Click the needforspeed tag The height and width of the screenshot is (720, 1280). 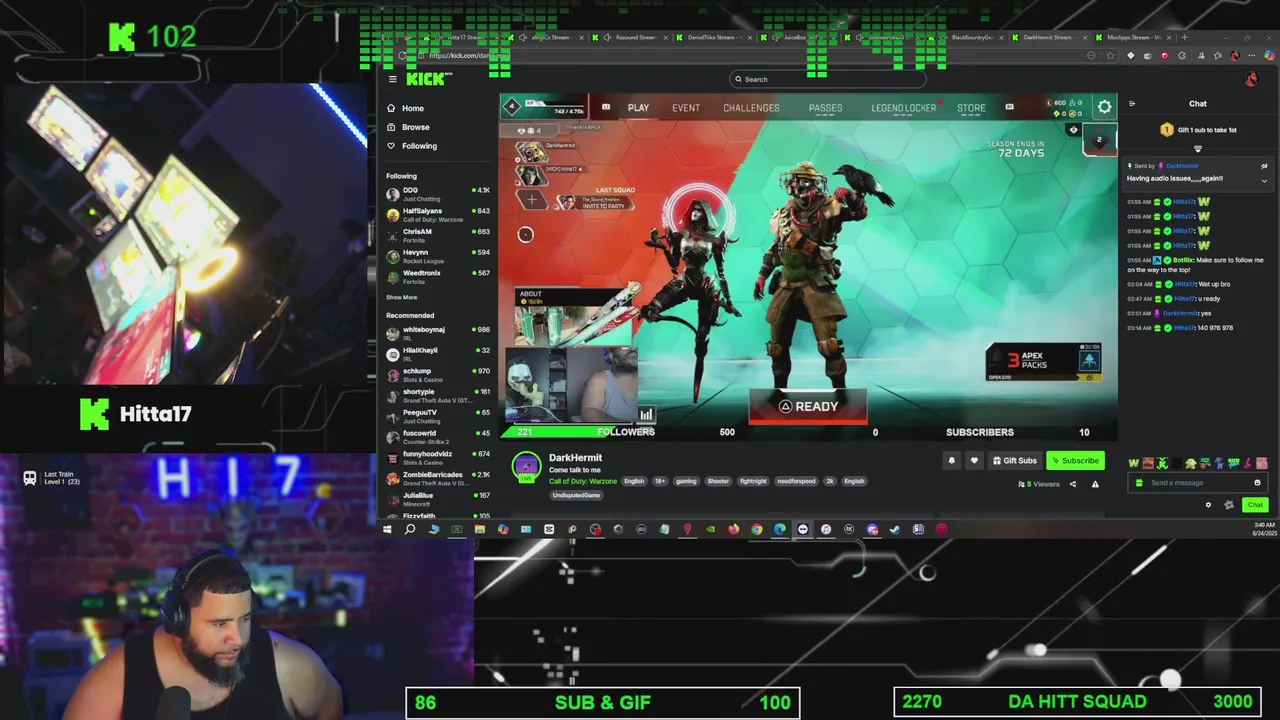(x=795, y=481)
